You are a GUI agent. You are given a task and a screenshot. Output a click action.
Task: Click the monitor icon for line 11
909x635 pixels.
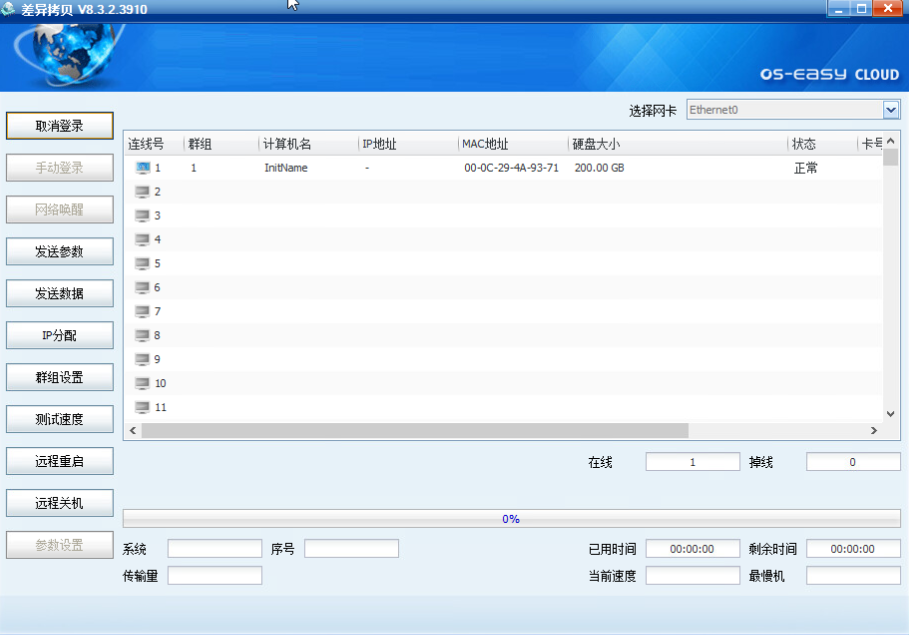[142, 408]
